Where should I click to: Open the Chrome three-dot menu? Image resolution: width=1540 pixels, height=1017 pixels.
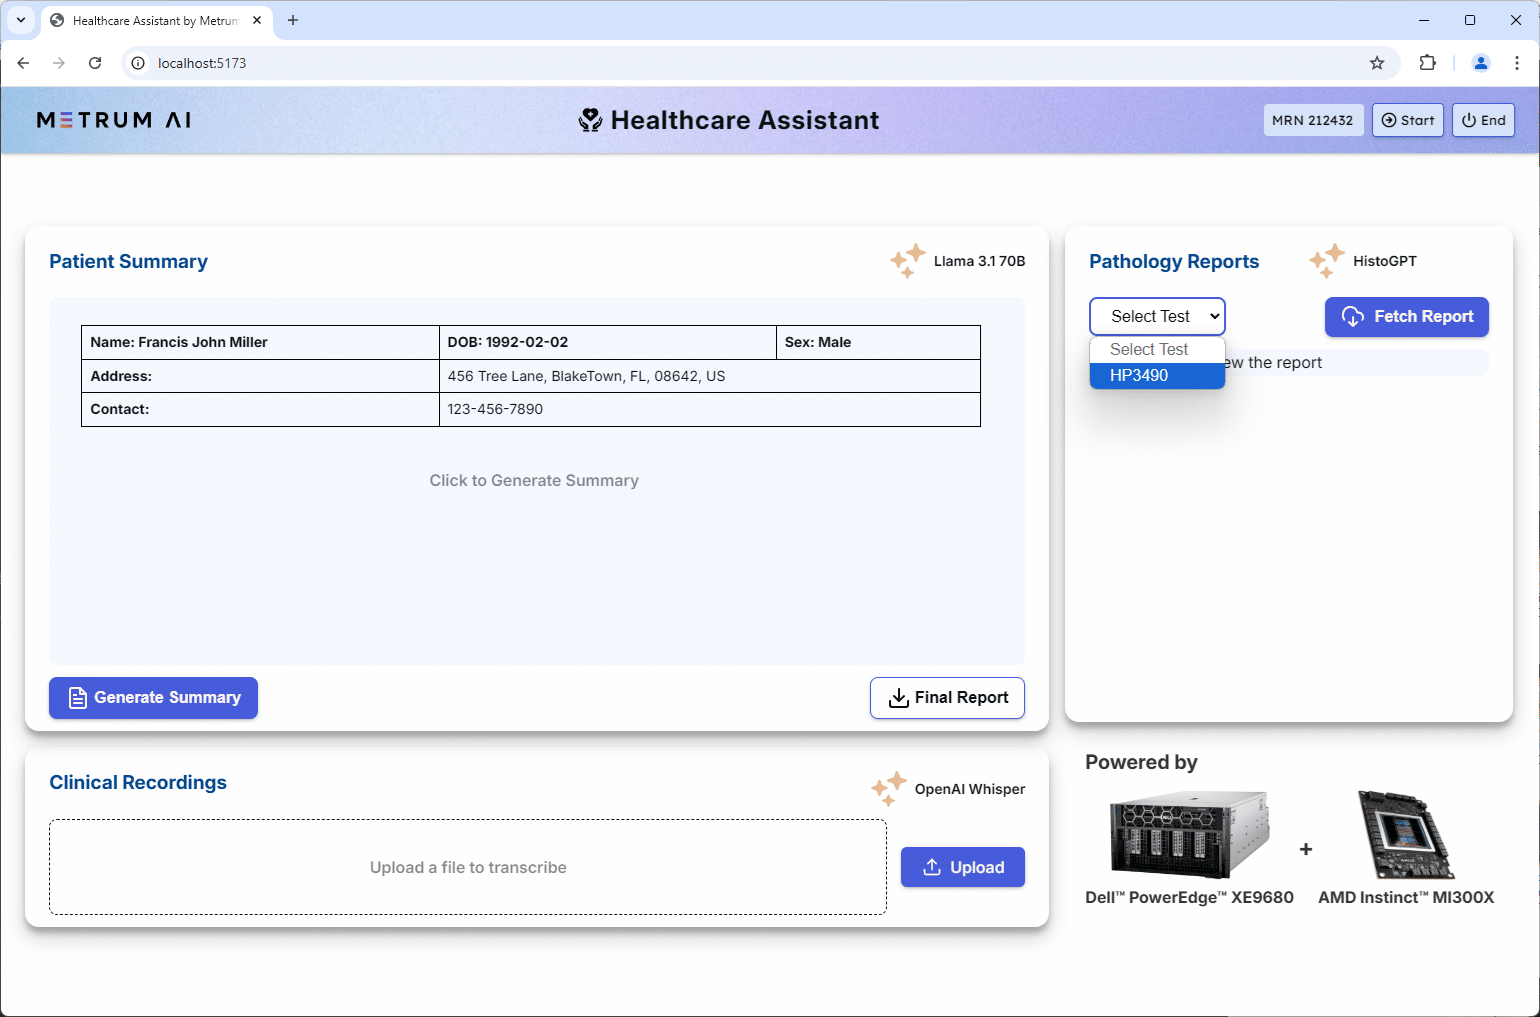[1517, 63]
